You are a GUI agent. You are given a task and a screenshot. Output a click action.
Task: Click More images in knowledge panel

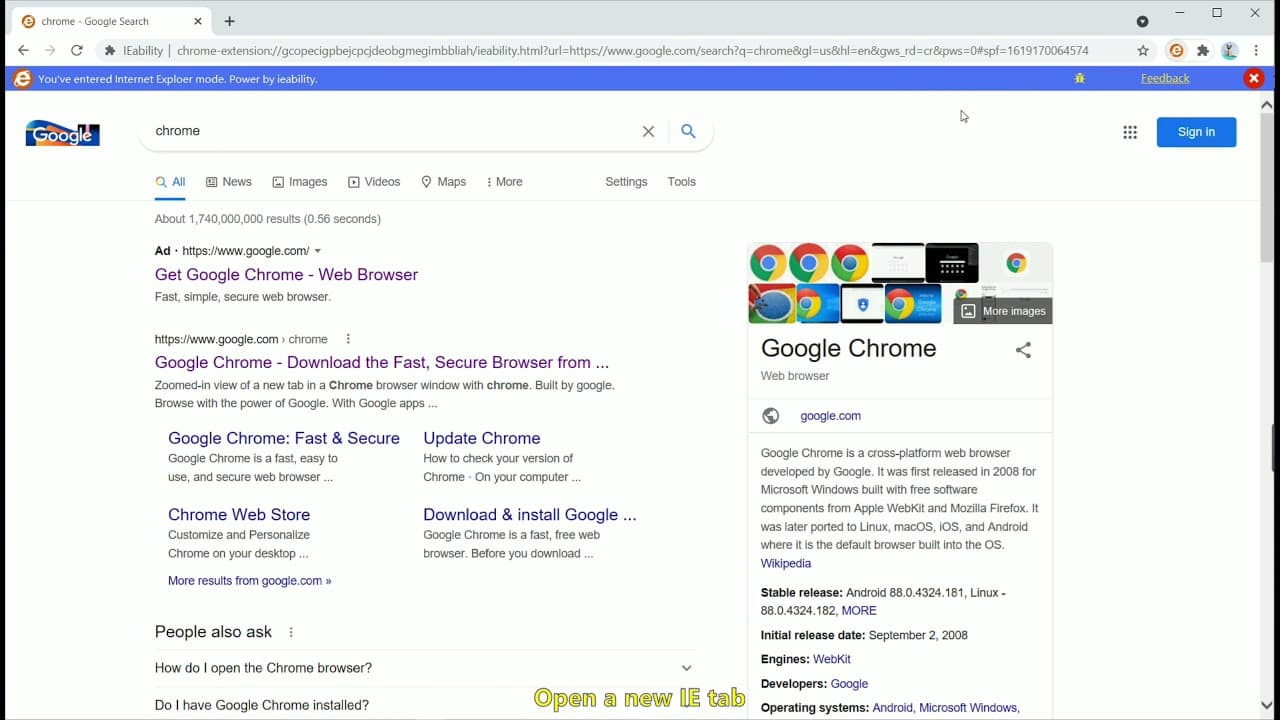(1003, 311)
